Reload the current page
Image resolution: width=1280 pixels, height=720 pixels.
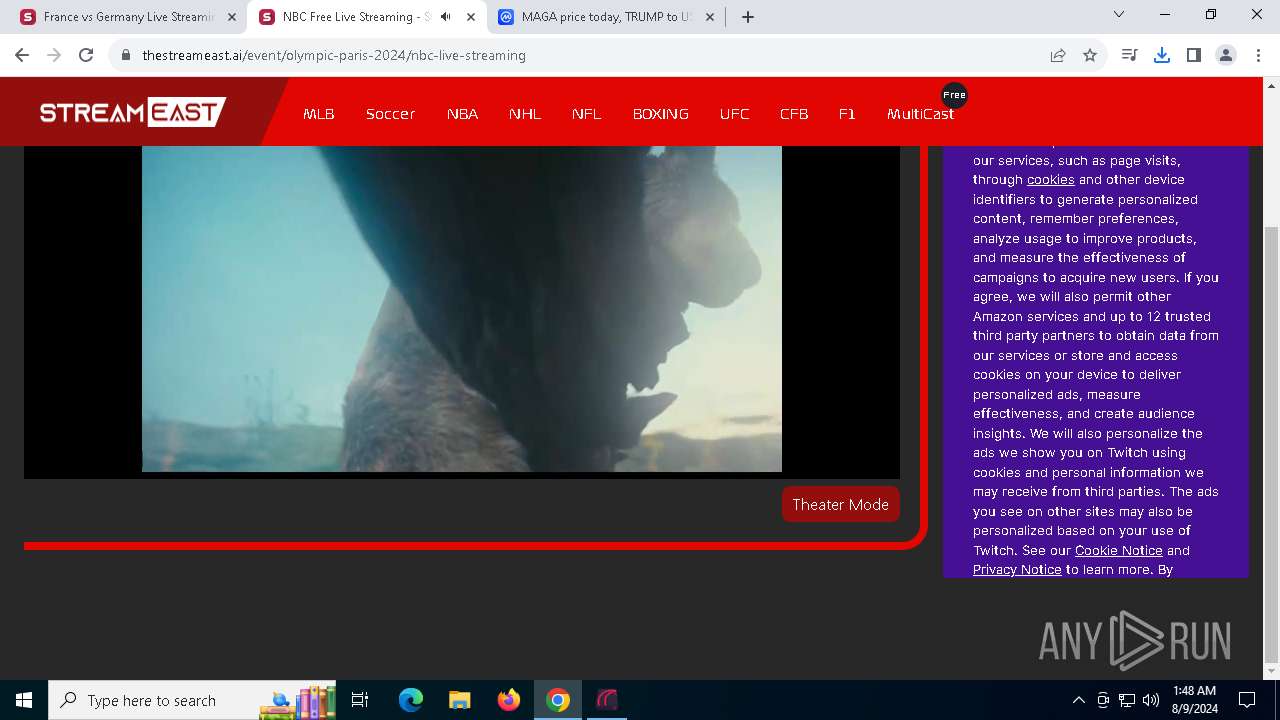click(86, 55)
